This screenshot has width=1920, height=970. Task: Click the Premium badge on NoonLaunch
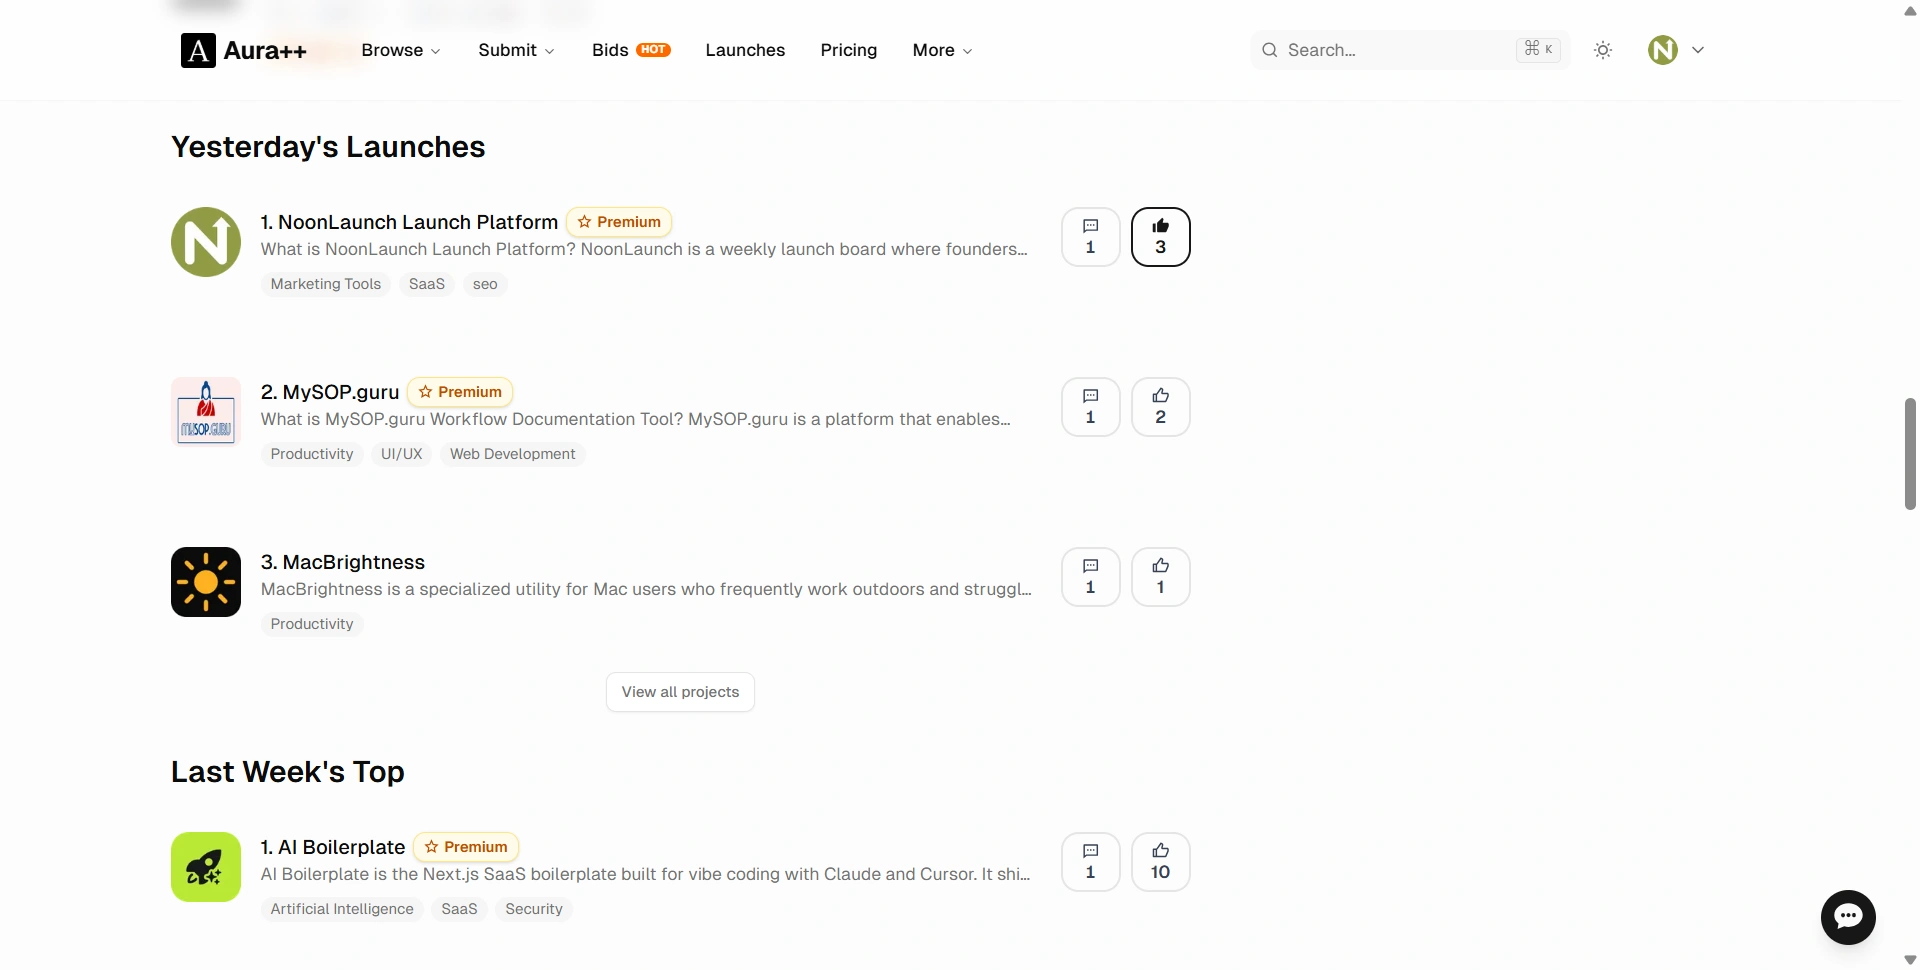619,222
